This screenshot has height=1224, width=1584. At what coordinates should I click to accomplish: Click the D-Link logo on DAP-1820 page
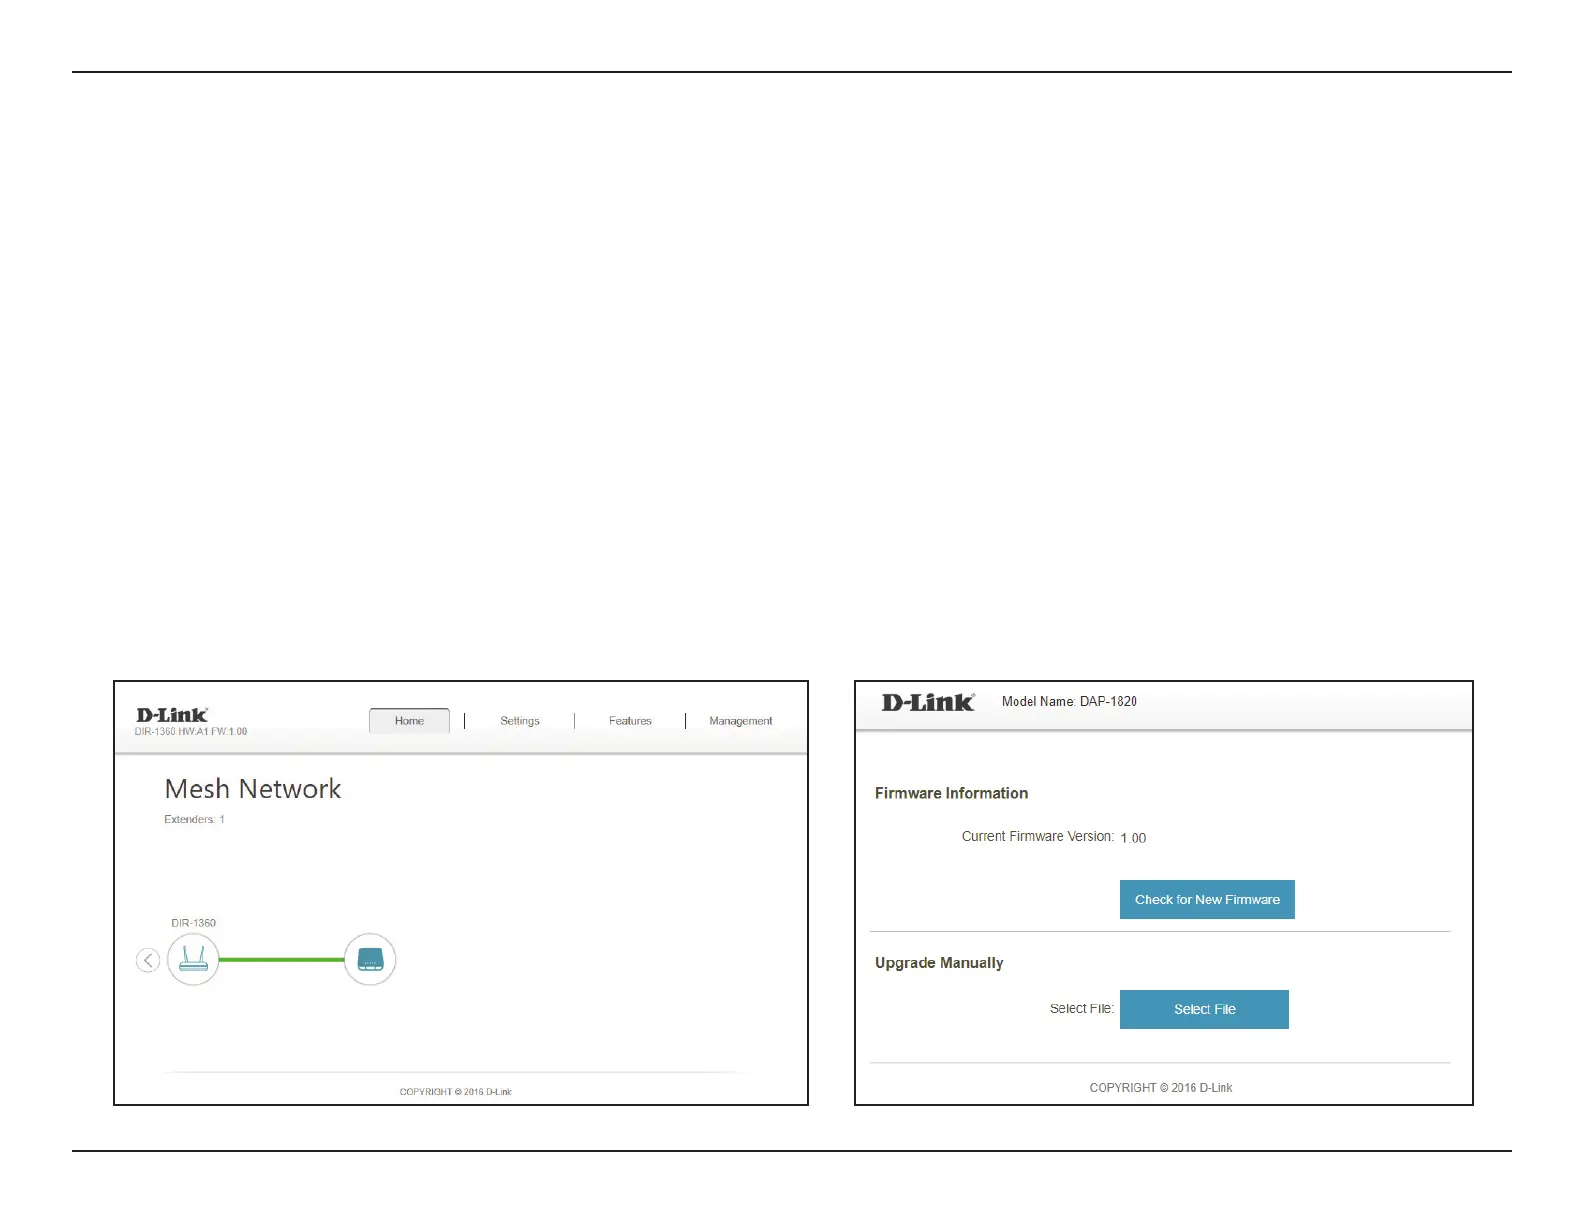[x=928, y=702]
